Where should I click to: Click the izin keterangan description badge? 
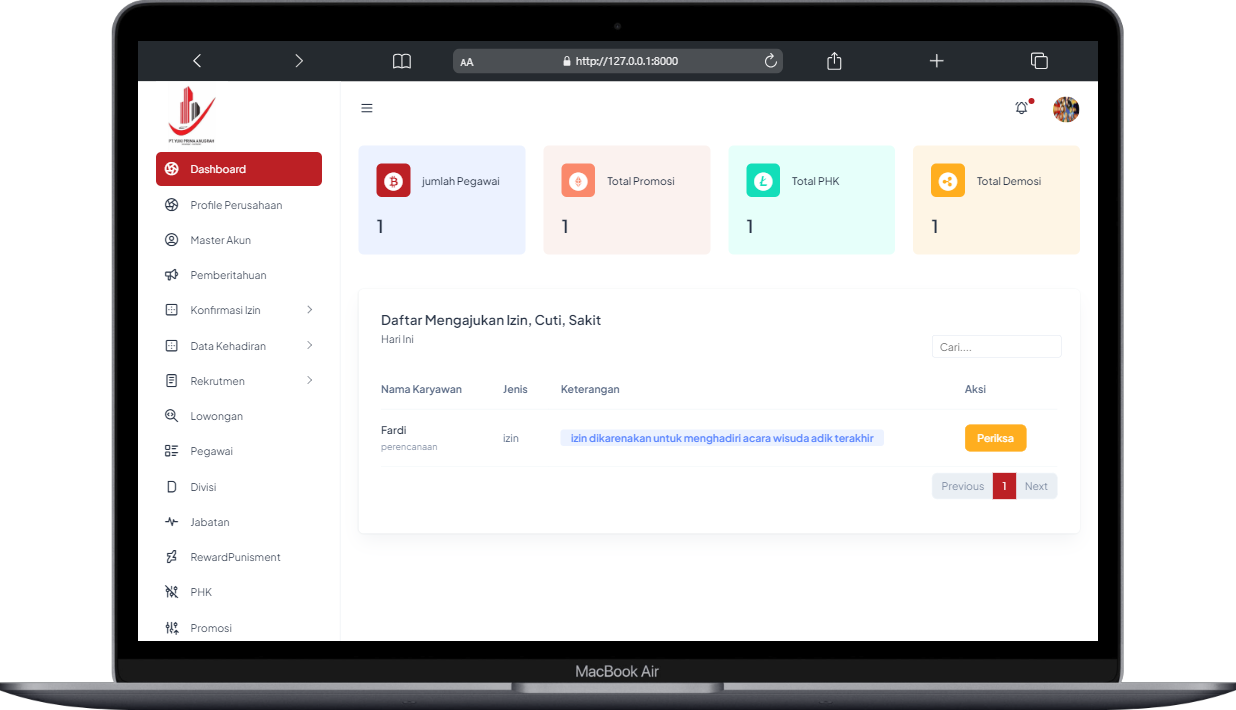click(x=722, y=438)
